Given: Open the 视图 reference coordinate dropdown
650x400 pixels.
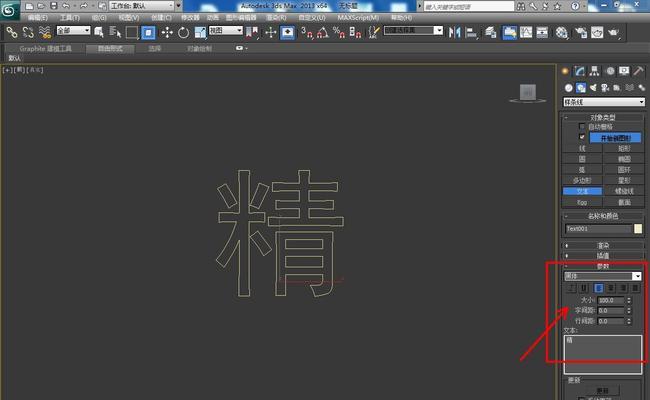Looking at the screenshot, I should tap(226, 30).
